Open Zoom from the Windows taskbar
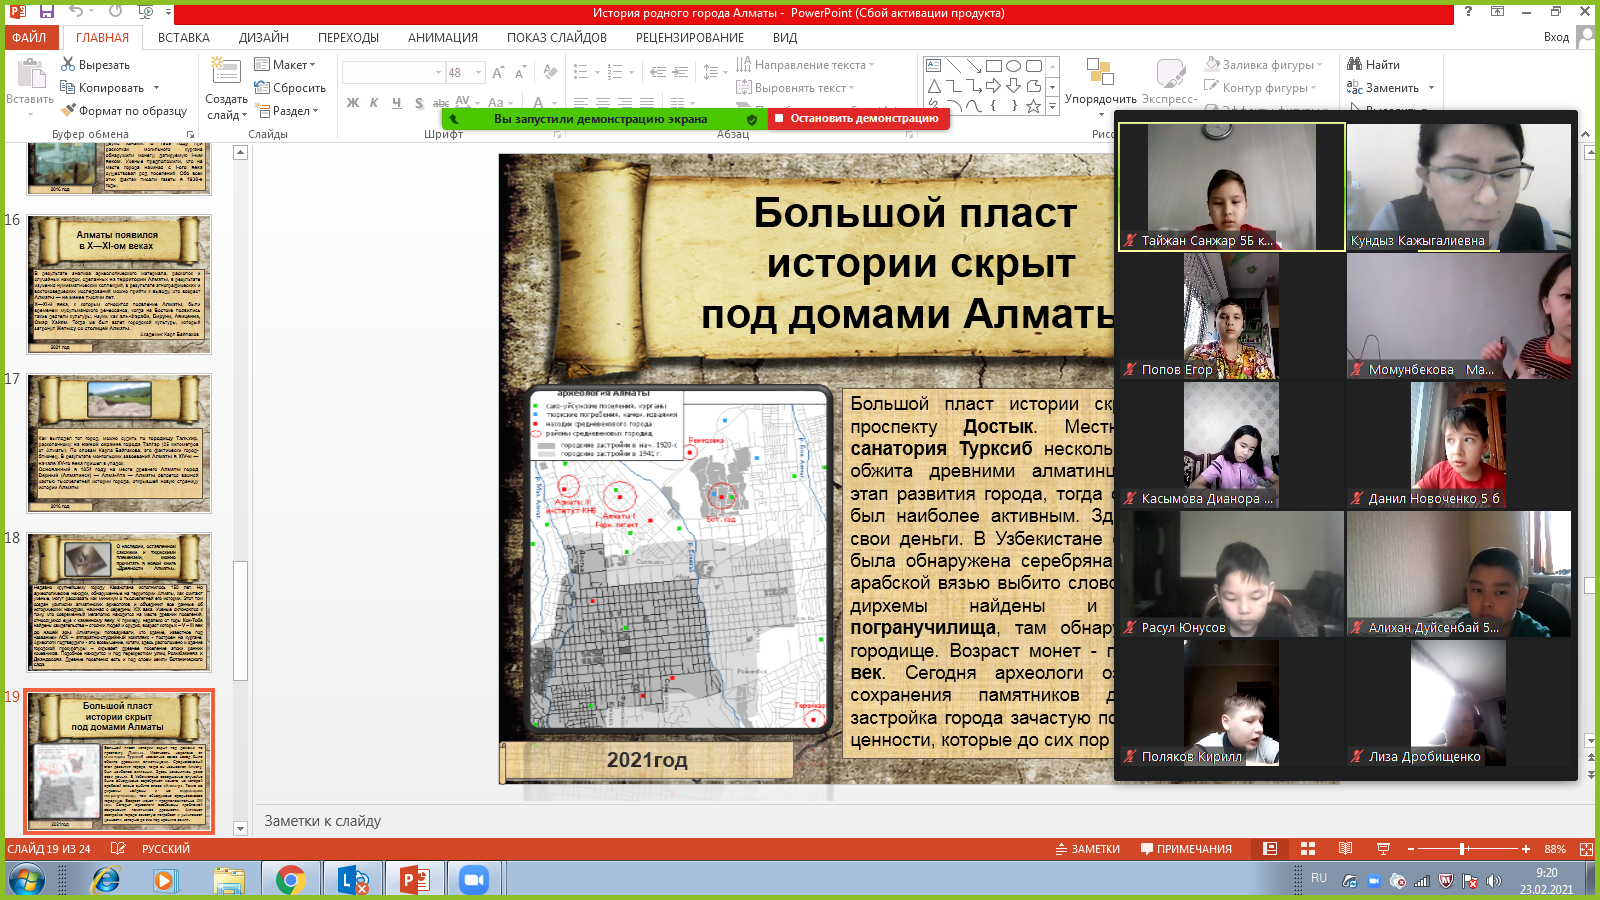This screenshot has width=1600, height=900. [473, 880]
